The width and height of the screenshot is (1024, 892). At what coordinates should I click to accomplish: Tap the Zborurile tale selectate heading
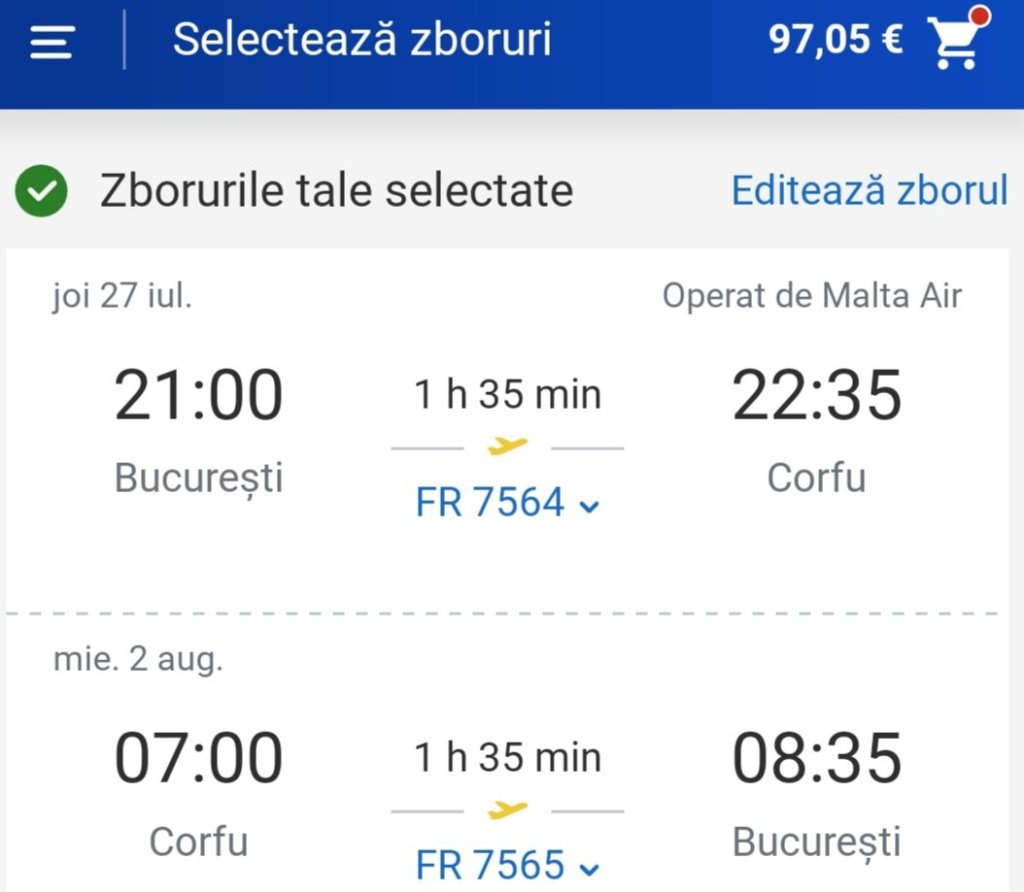pos(336,191)
